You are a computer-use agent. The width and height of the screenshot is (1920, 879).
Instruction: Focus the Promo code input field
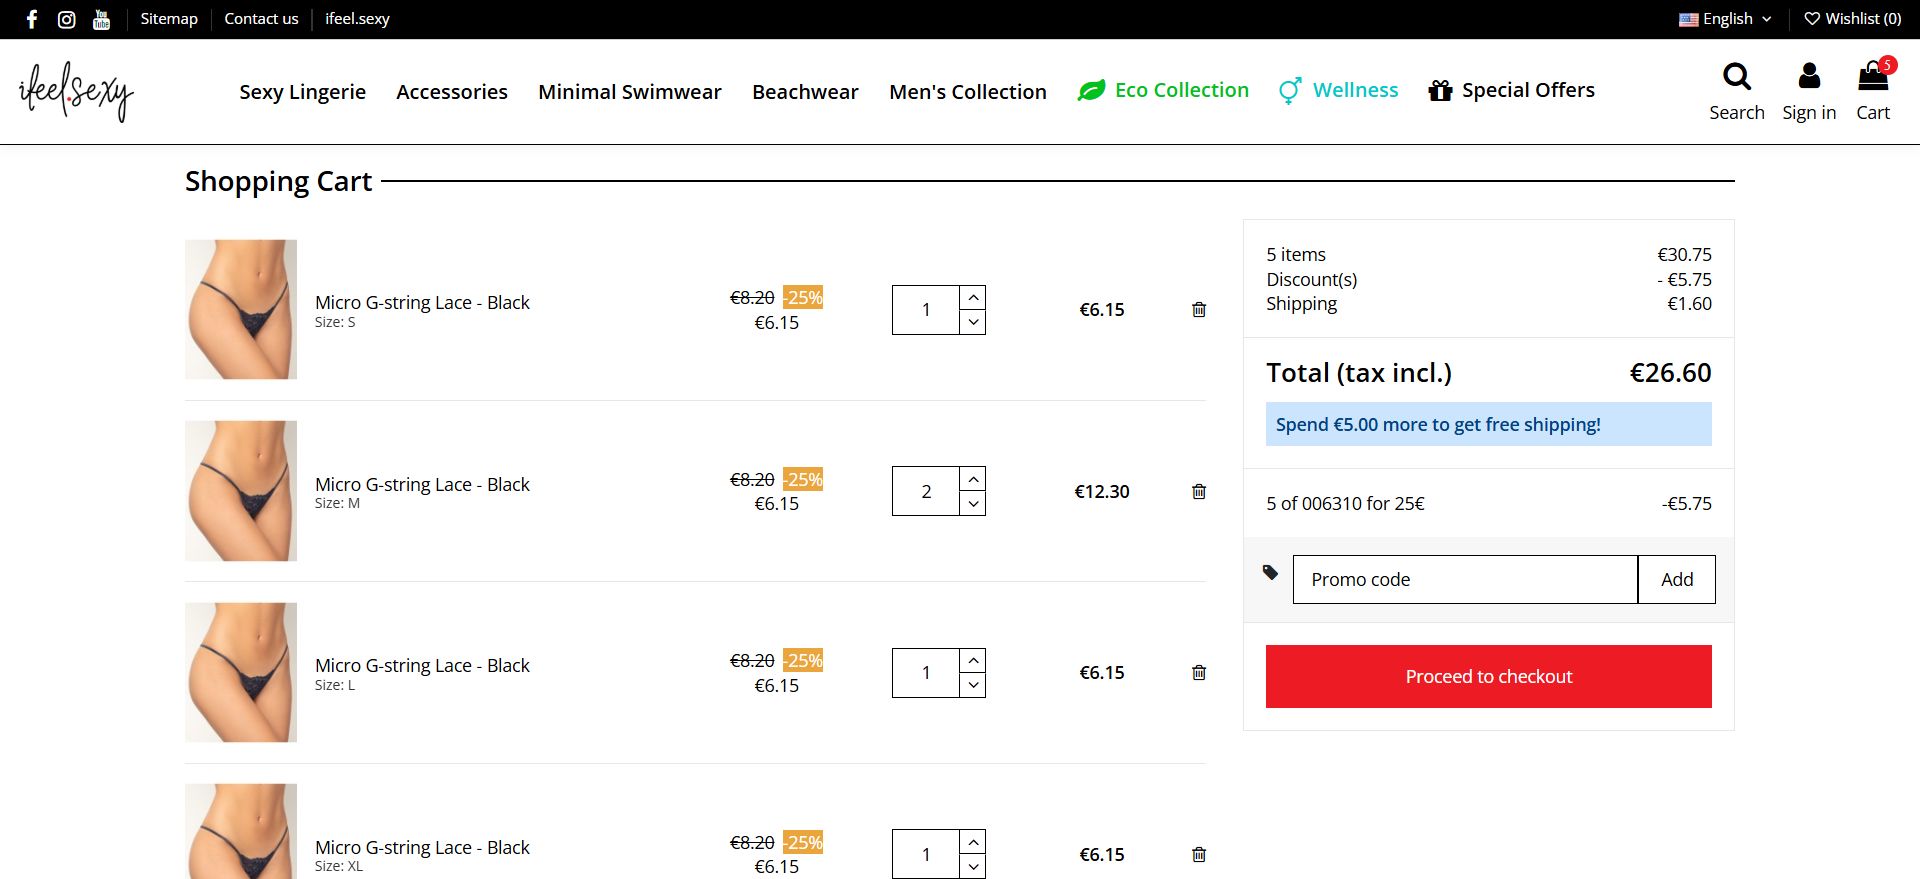1465,580
